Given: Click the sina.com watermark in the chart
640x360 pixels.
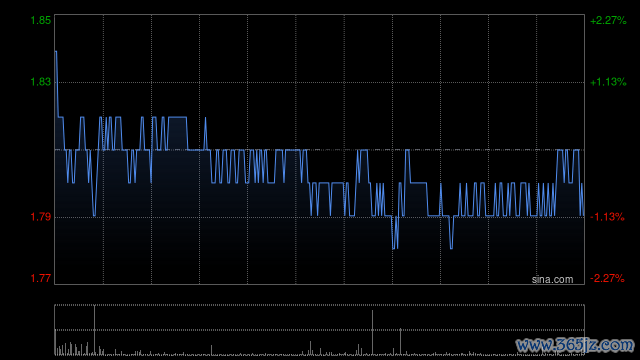Looking at the screenshot, I should (552, 280).
